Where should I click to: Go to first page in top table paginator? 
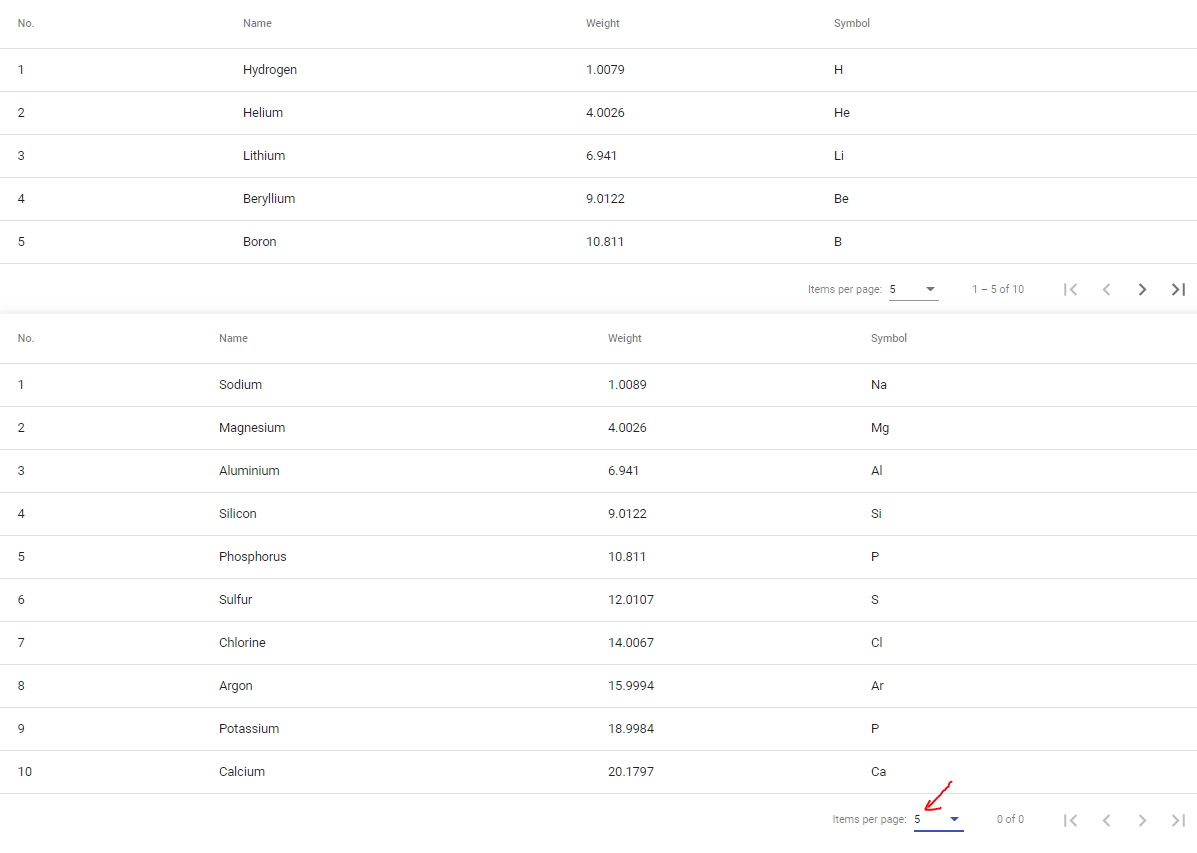click(1070, 289)
